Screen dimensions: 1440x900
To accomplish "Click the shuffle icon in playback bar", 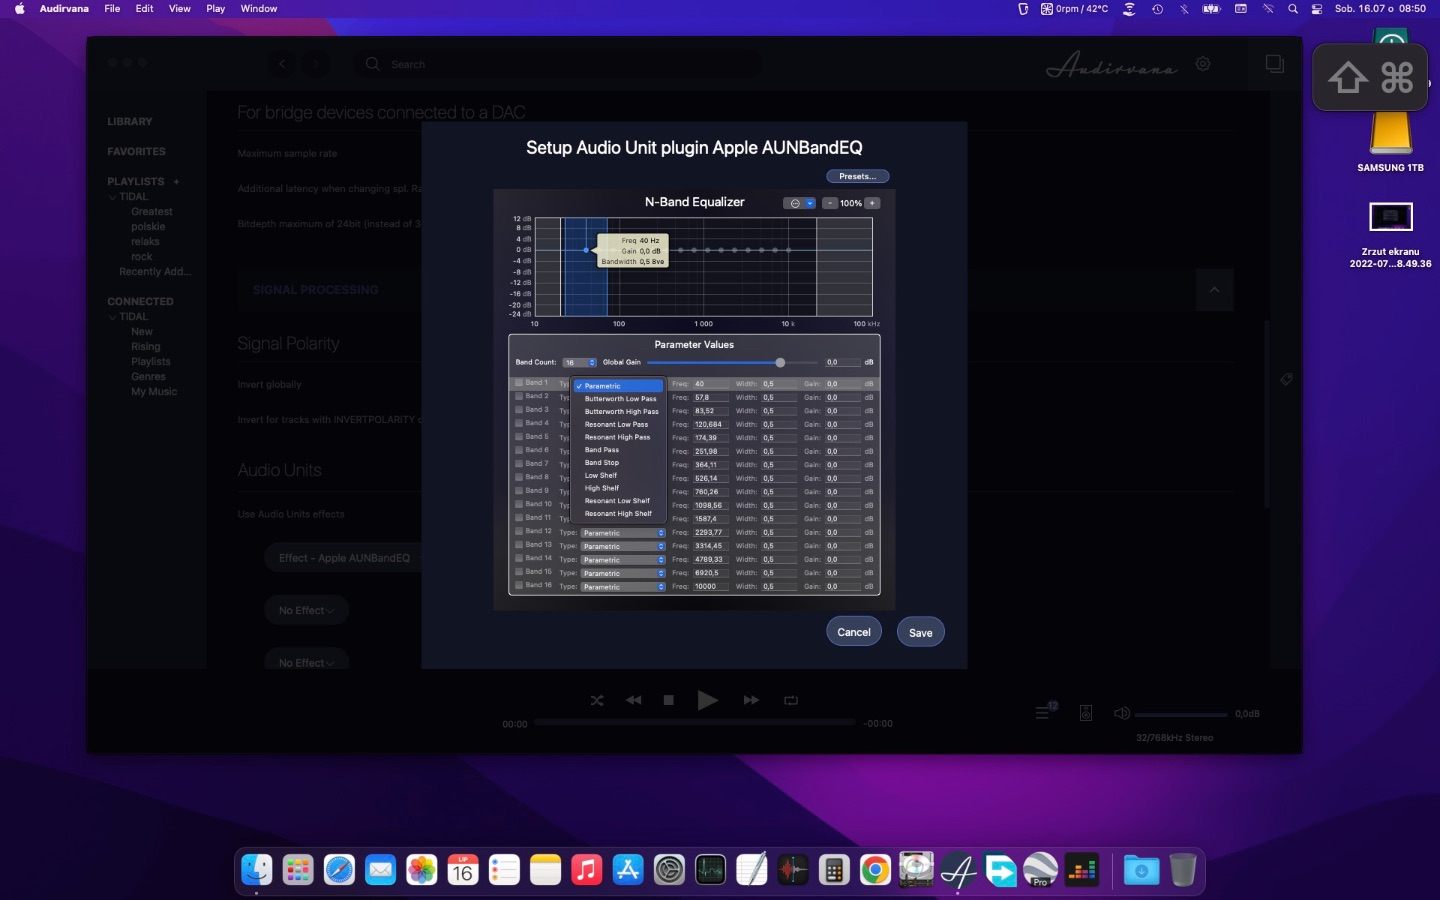I will click(x=597, y=701).
